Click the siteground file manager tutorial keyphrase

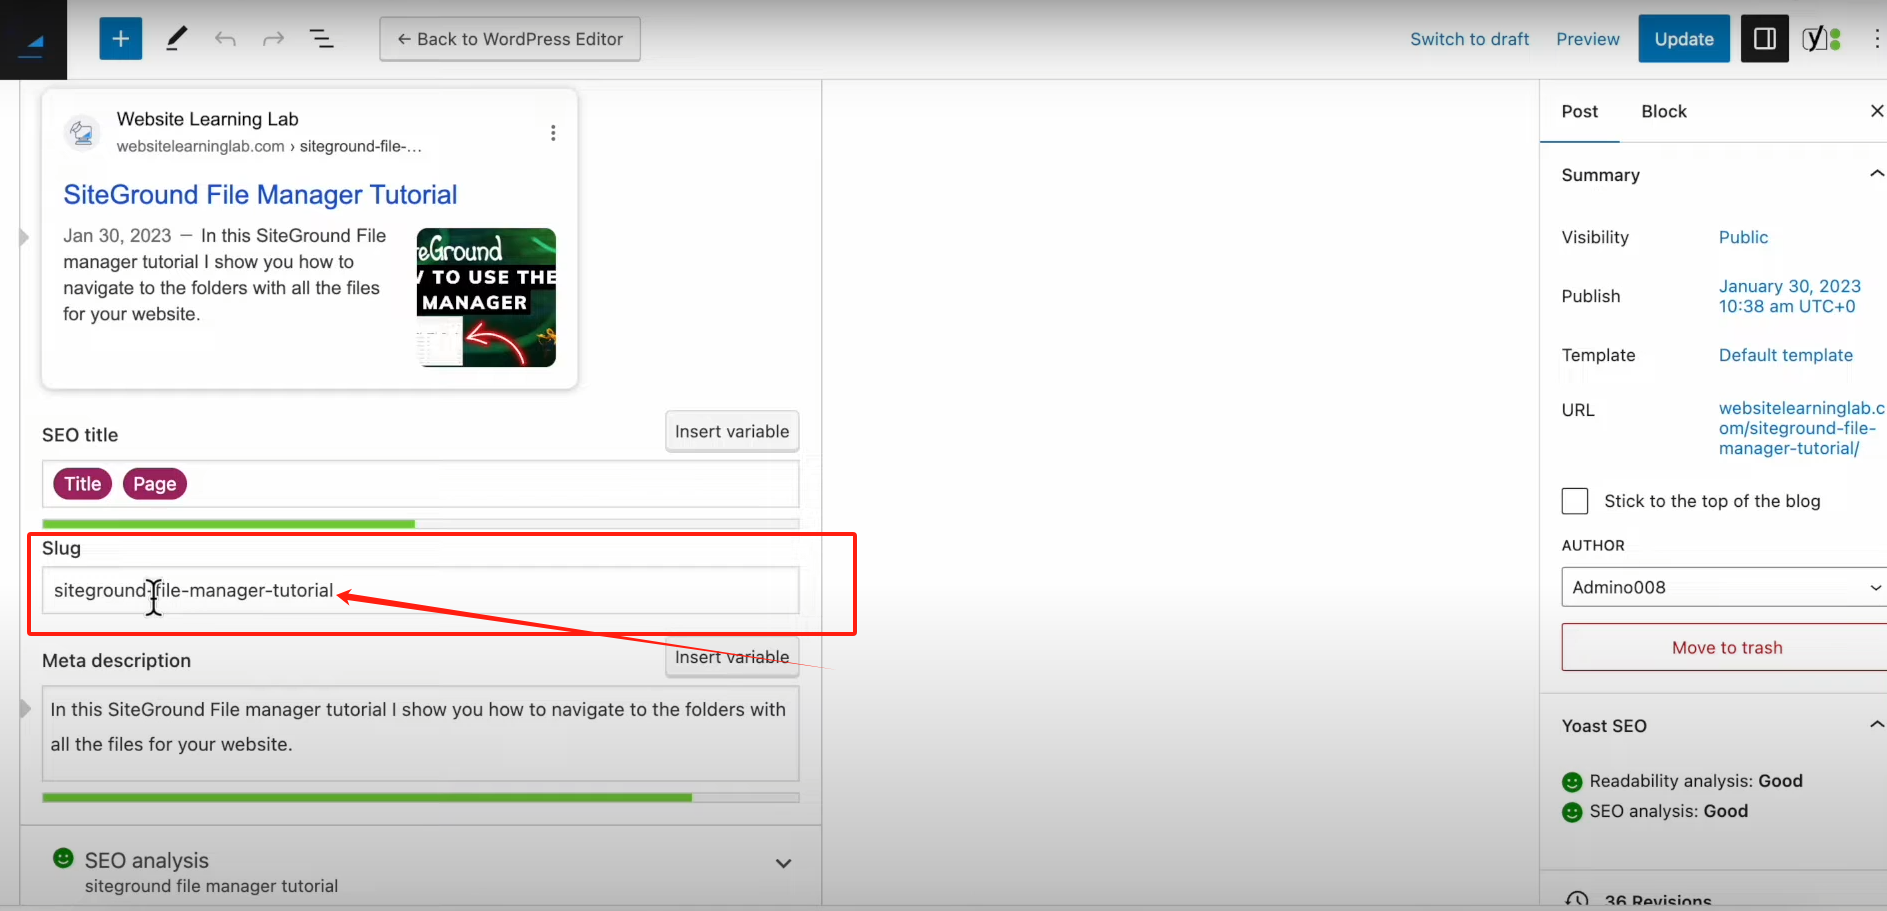tap(211, 886)
